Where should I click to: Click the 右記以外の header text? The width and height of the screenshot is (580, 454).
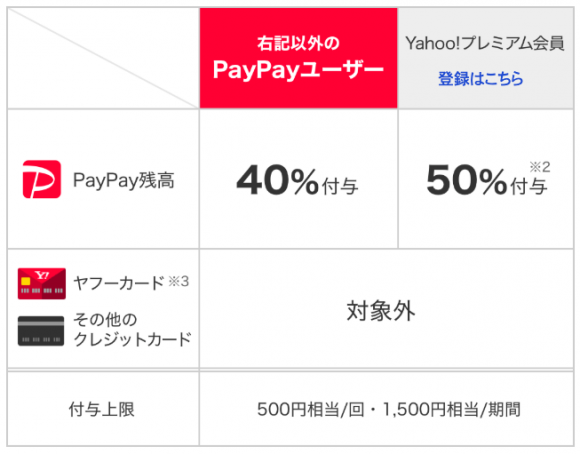click(299, 43)
